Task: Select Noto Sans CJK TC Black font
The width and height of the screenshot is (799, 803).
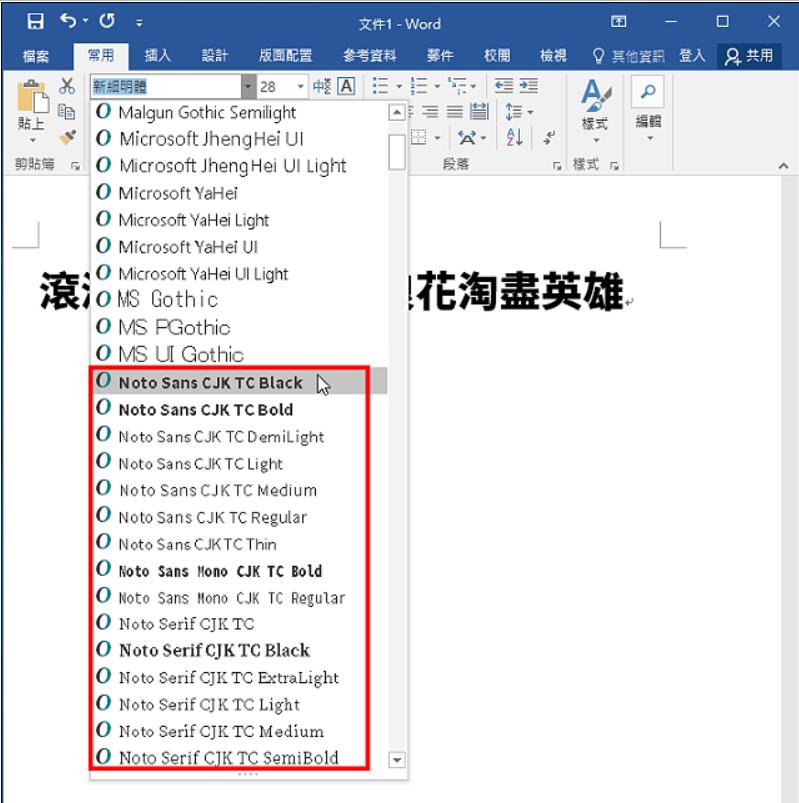Action: tap(239, 382)
